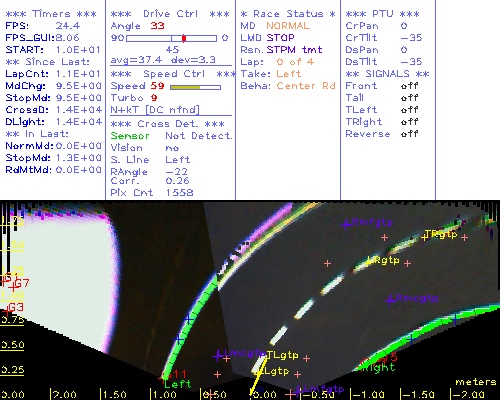Toggle the Reverse signal off indicator

409,134
